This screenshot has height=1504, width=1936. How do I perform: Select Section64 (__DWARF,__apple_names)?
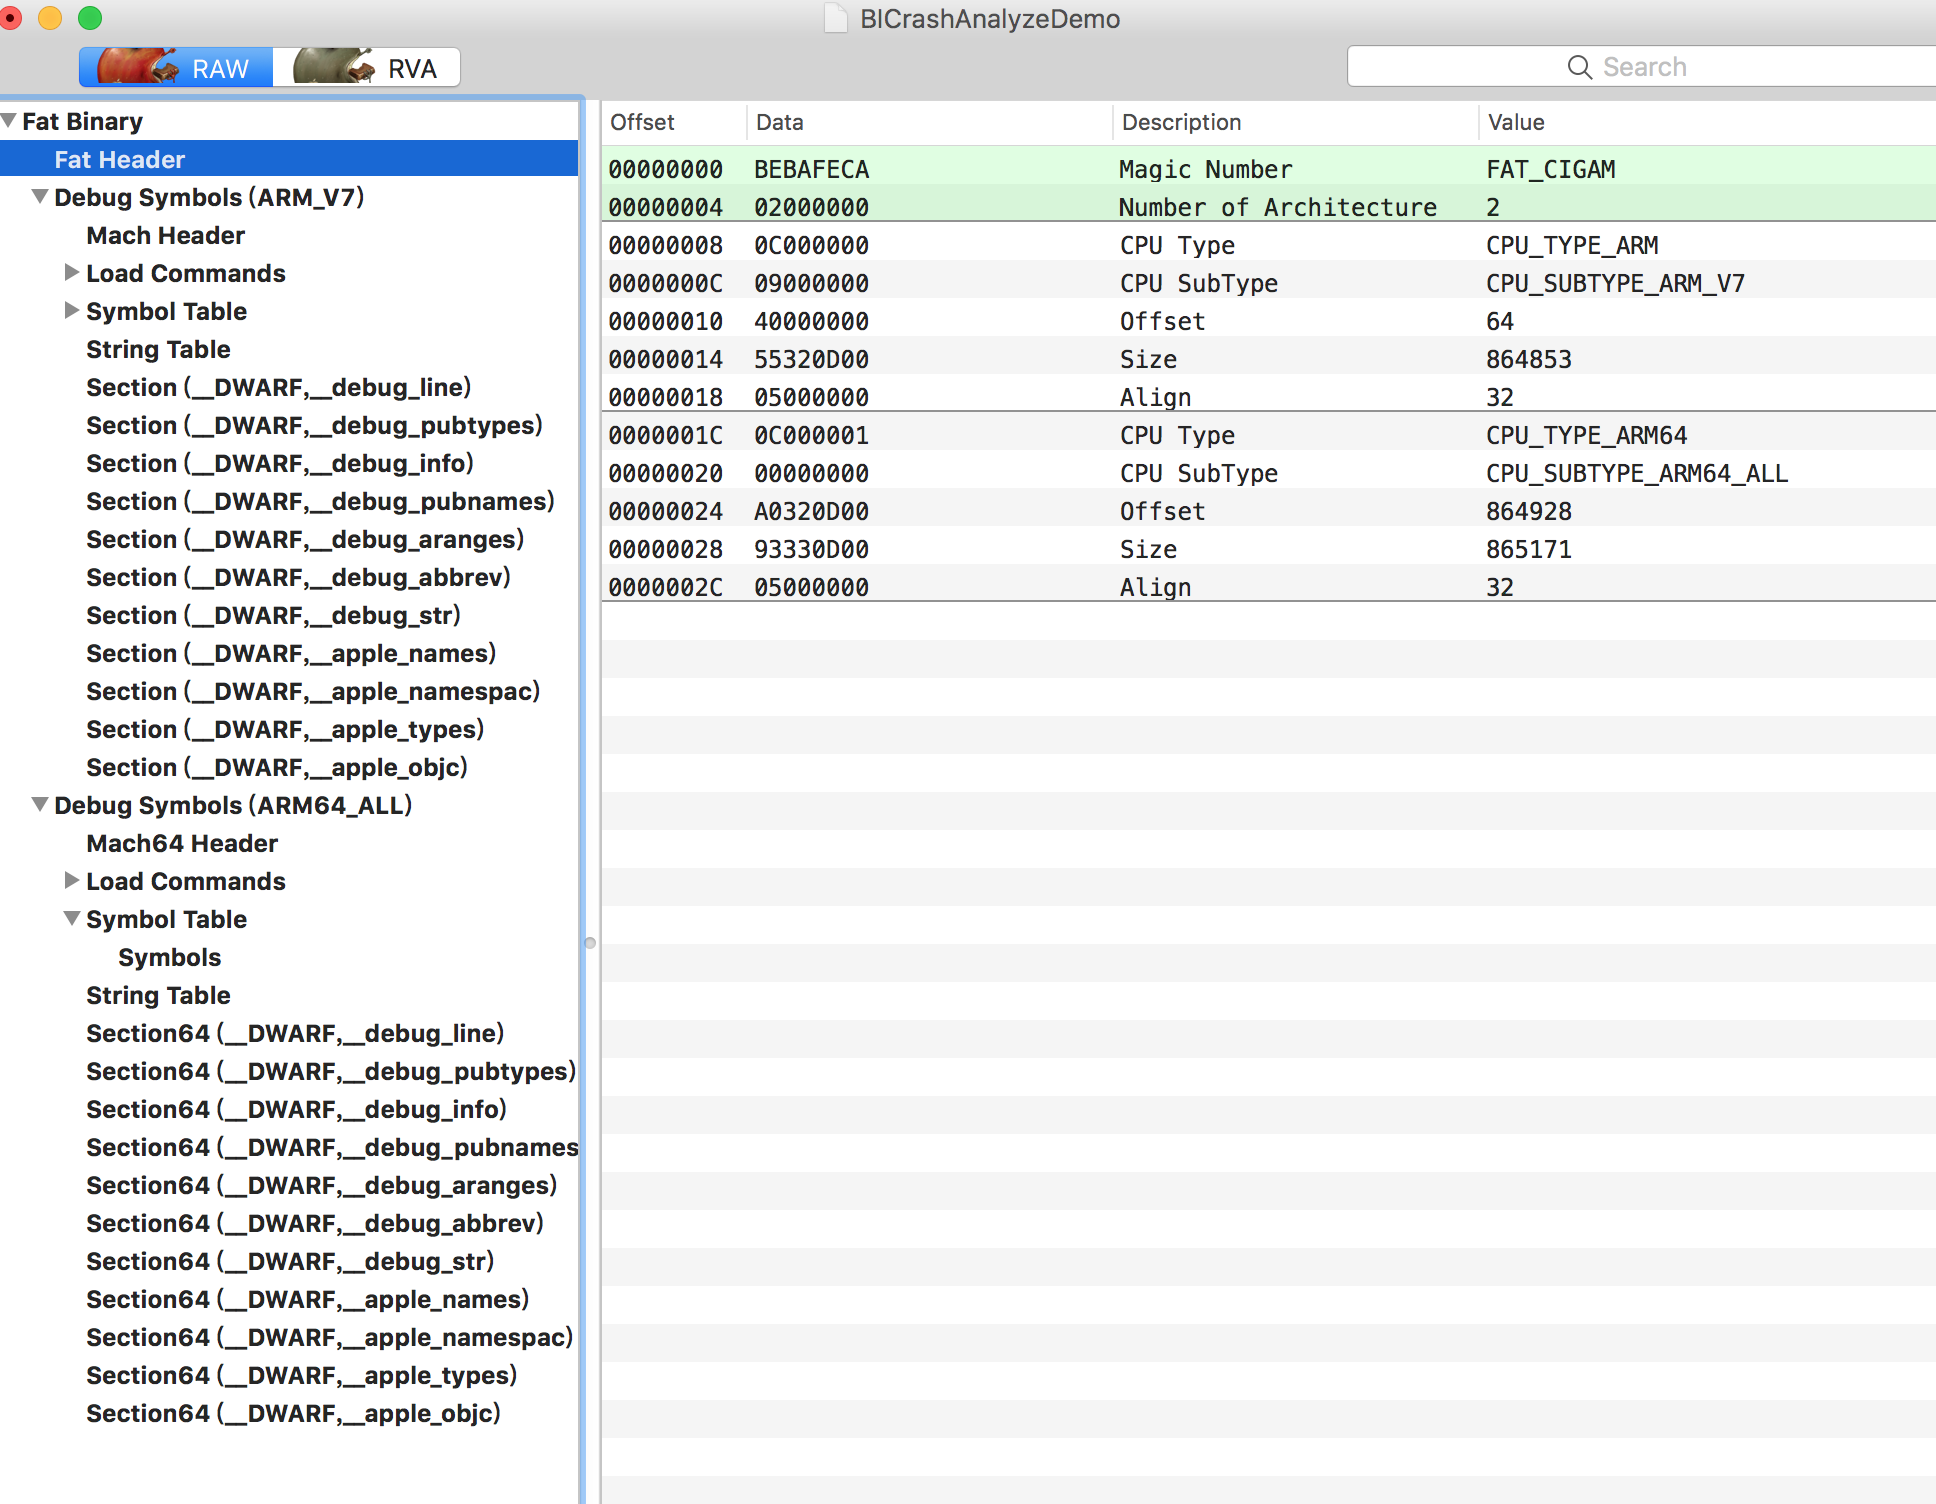308,1299
